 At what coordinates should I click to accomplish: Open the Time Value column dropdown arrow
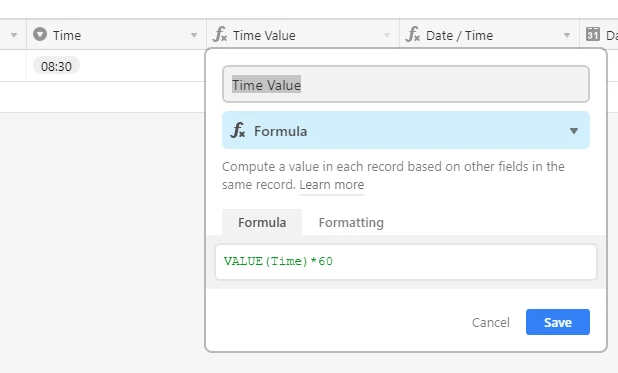click(x=387, y=35)
